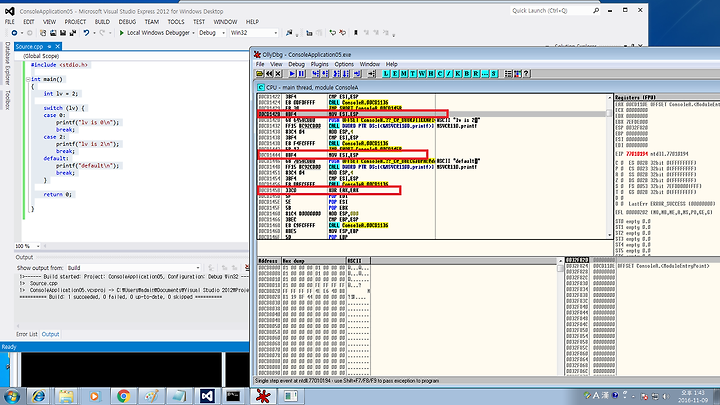The image size is (720, 405).
Task: Open the OllyDbg Window menu
Action: coord(370,64)
